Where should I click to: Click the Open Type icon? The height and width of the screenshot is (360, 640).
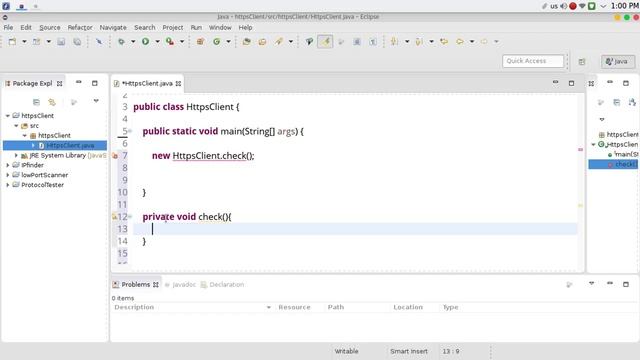[247, 42]
